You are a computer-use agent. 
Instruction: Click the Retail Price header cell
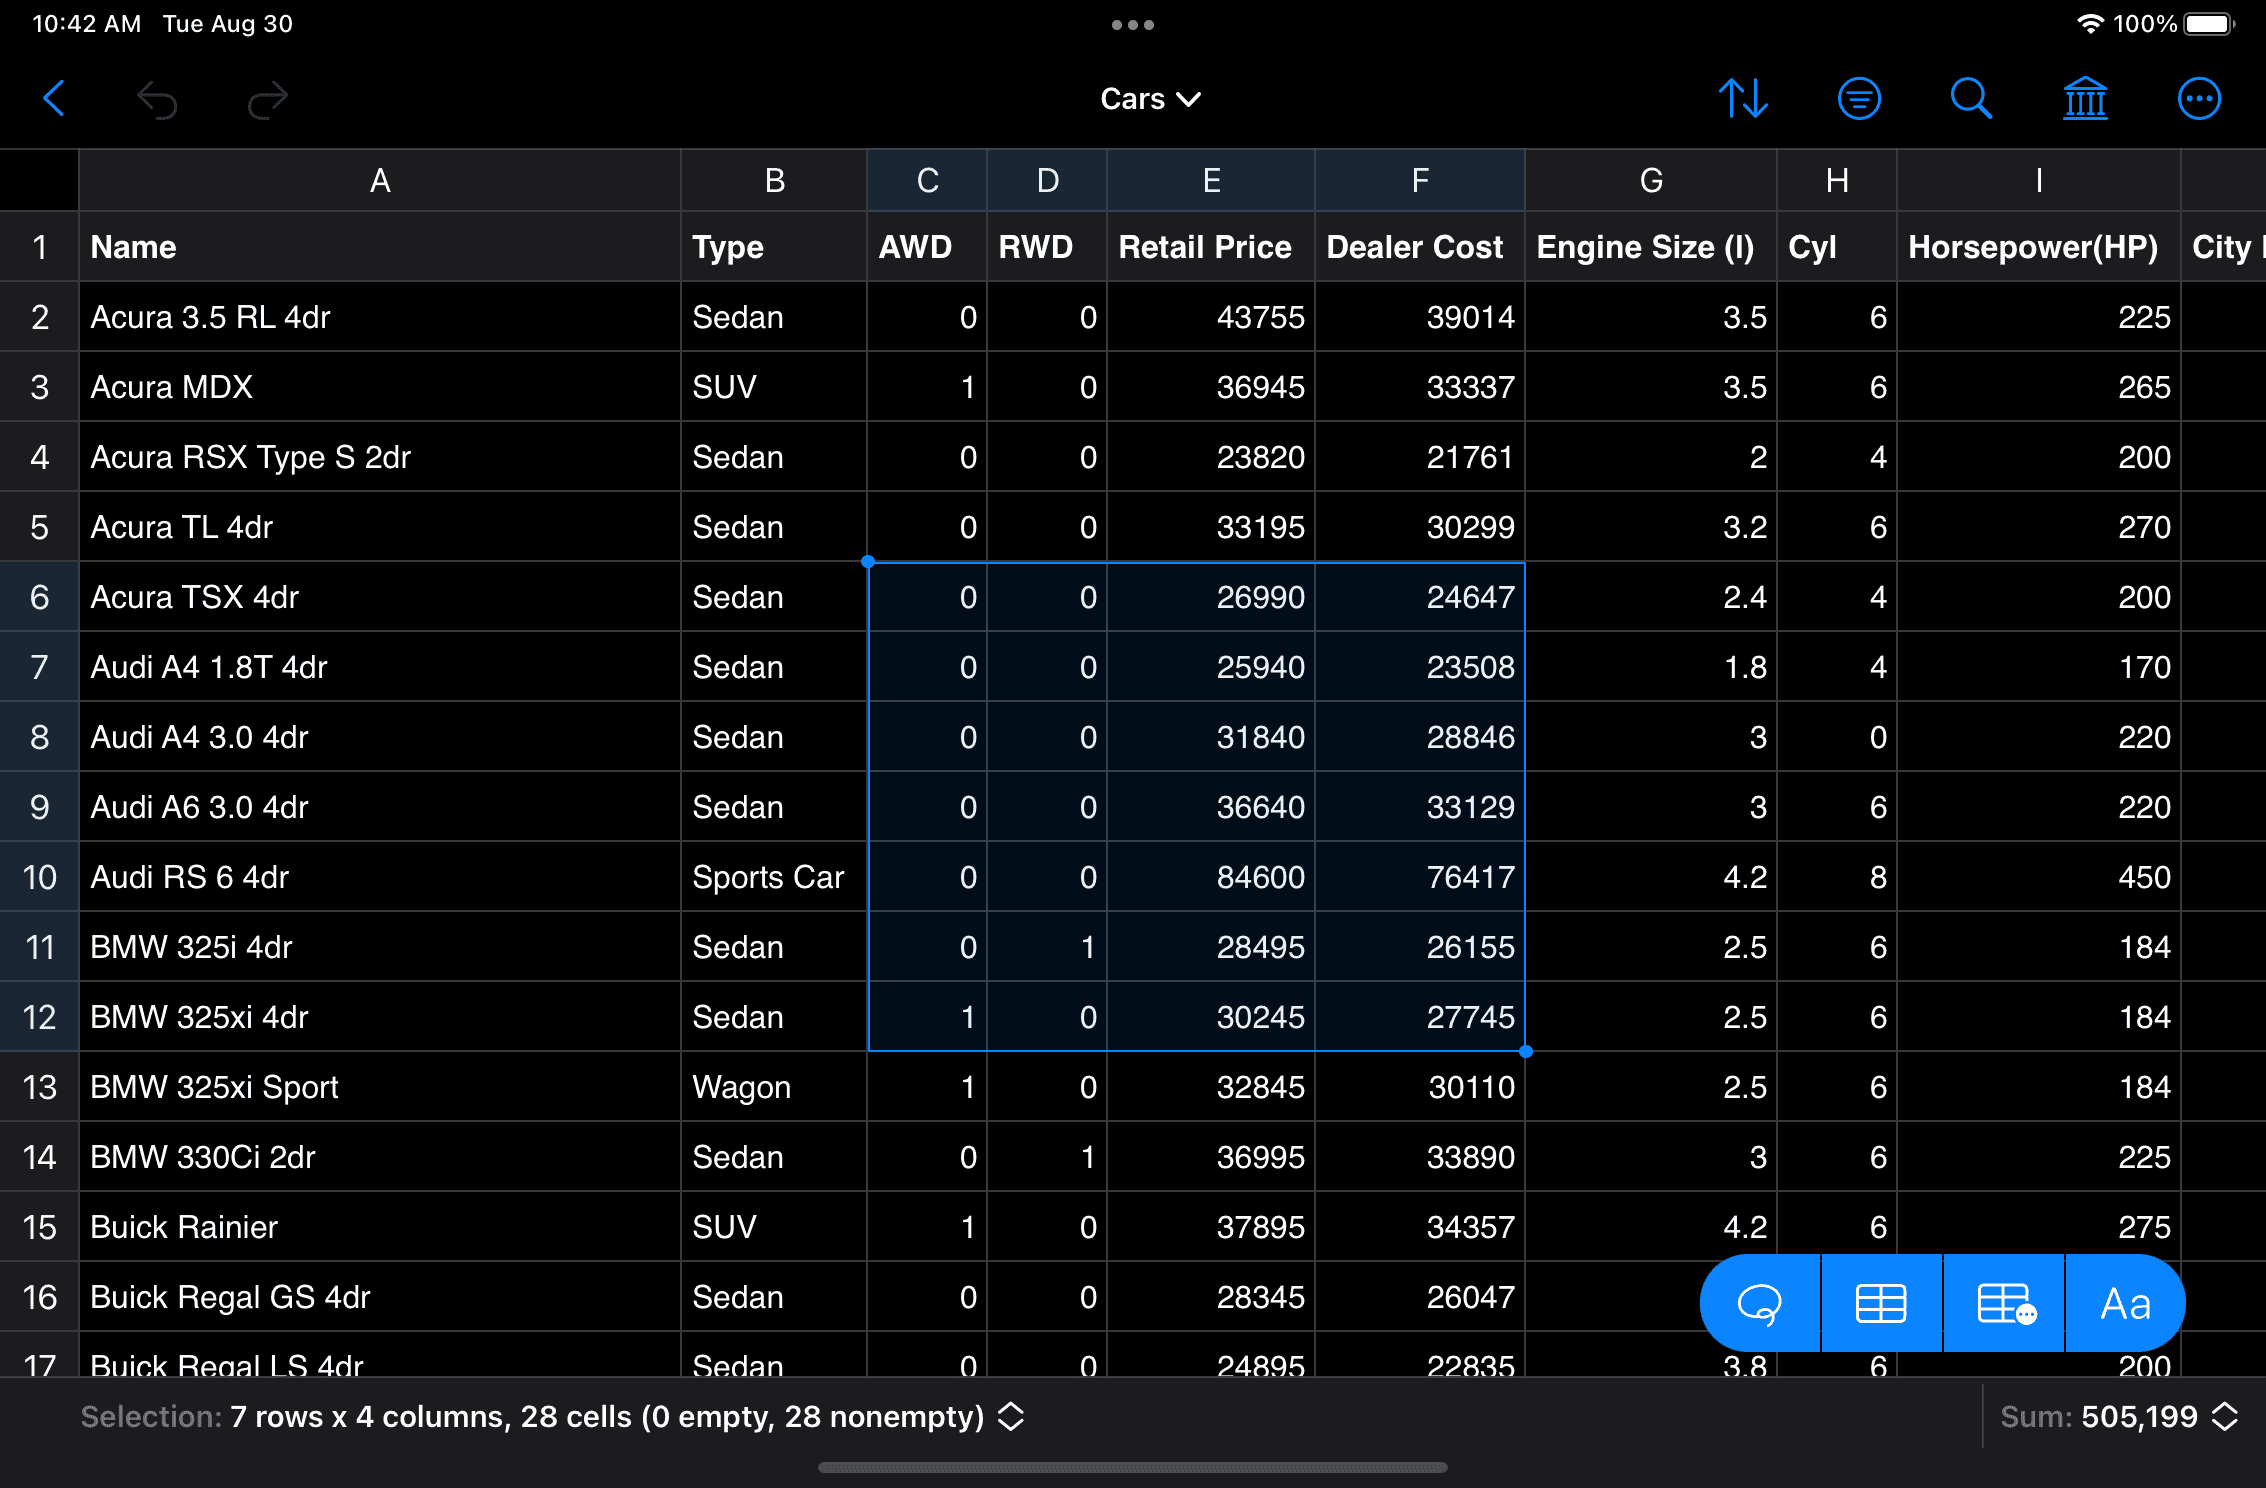(x=1211, y=247)
